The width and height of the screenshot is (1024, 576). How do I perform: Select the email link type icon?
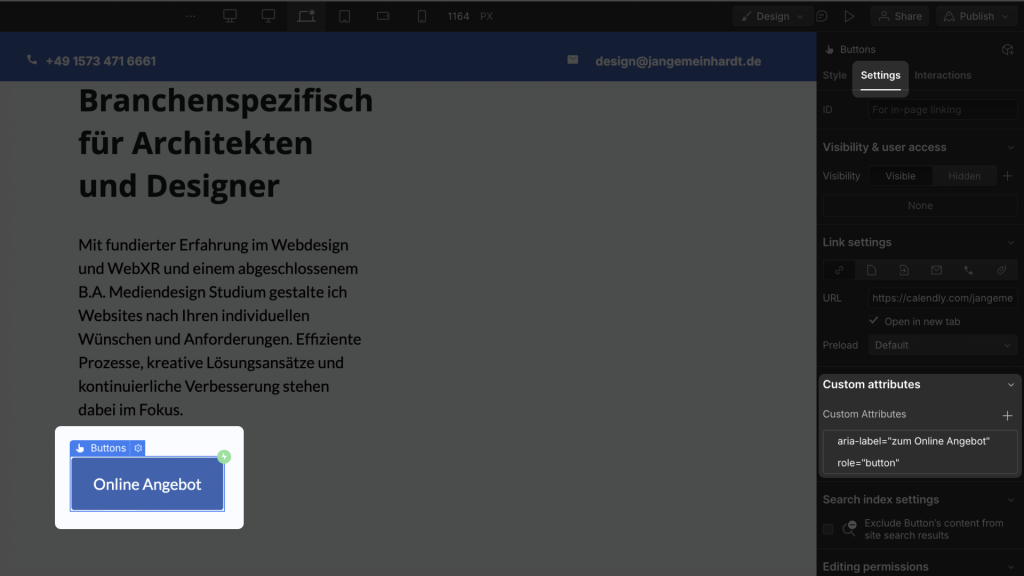(936, 270)
